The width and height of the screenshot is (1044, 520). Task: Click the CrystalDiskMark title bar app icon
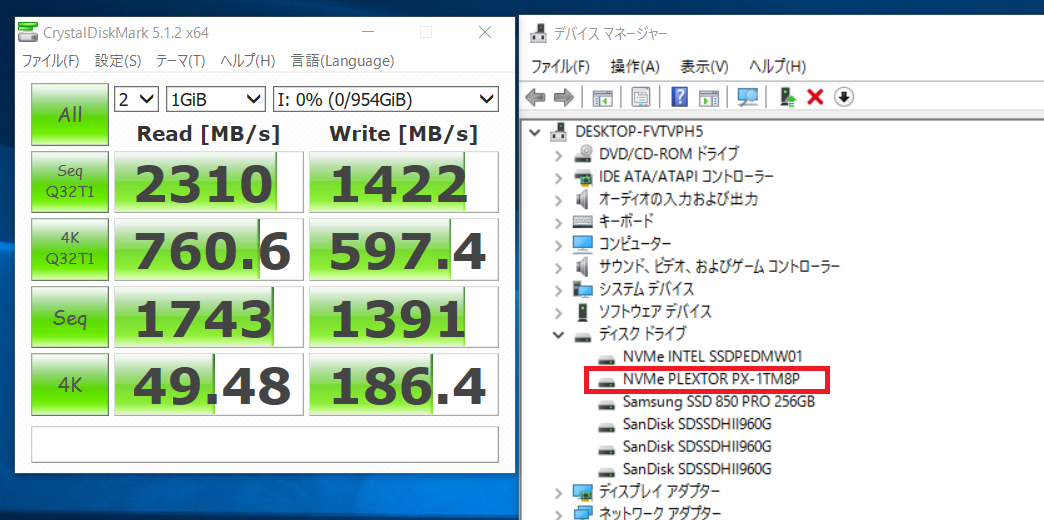coord(28,32)
